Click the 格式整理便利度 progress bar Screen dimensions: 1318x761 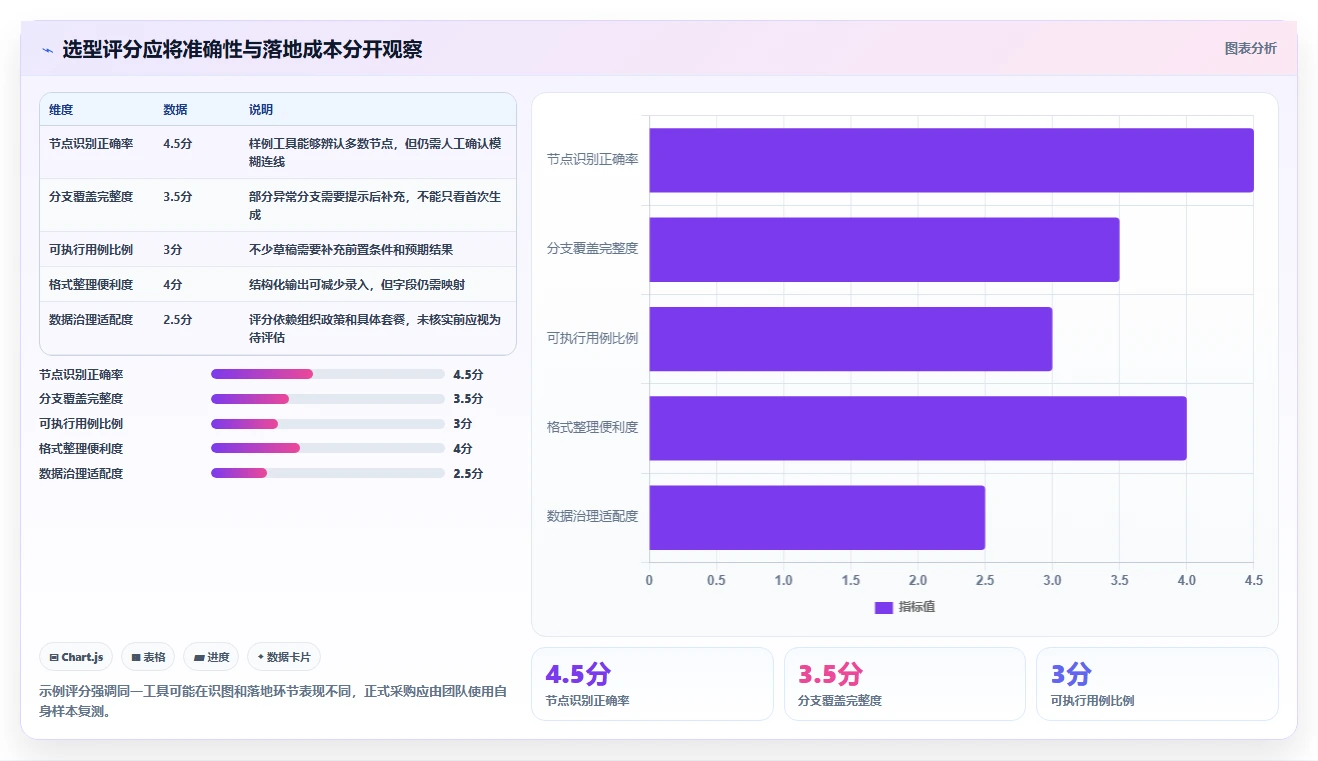328,448
